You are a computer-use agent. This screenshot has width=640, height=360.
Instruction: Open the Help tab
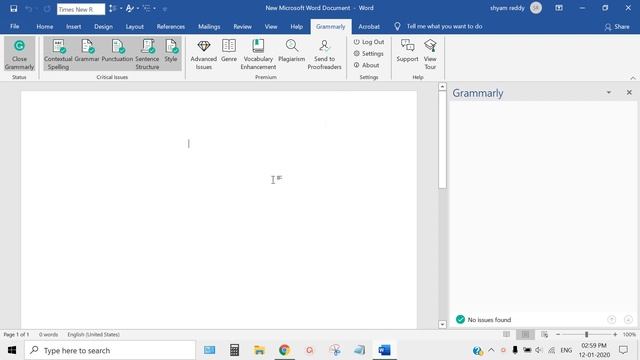297,26
